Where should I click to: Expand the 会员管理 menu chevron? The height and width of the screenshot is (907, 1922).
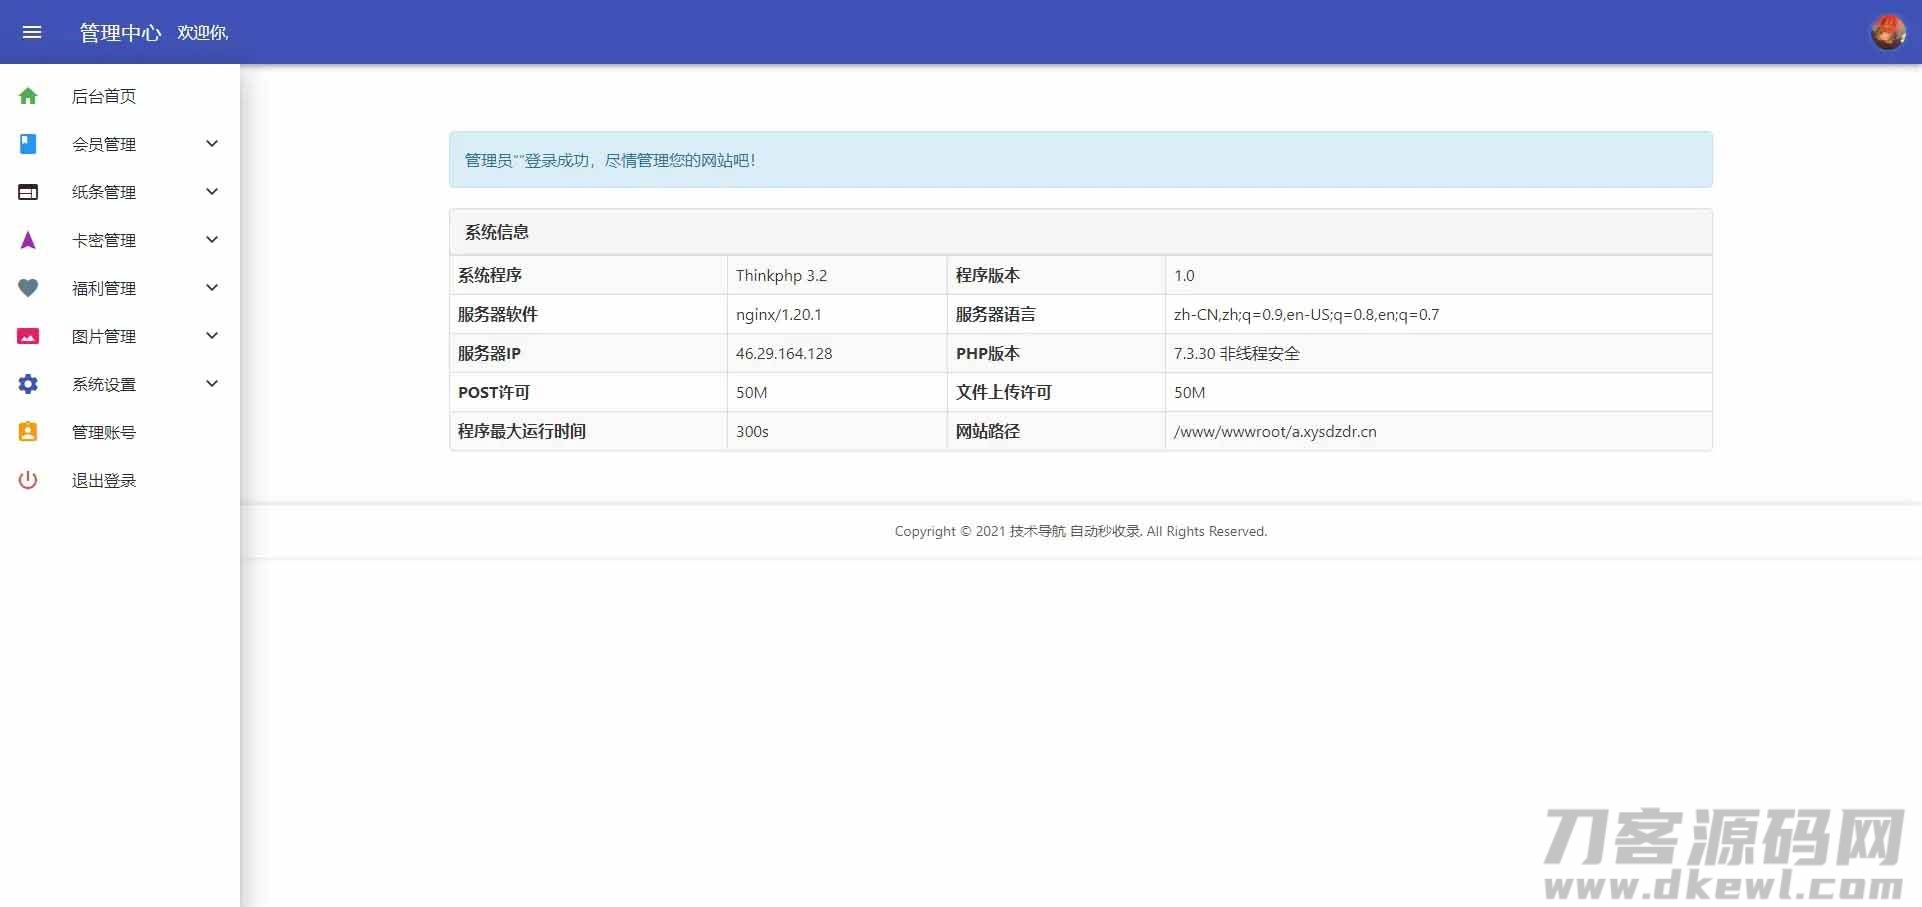tap(211, 144)
